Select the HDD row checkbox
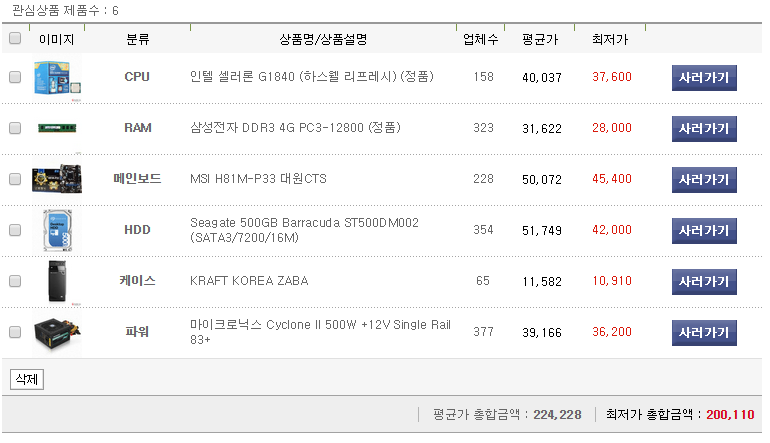Image resolution: width=770 pixels, height=443 pixels. [15, 230]
